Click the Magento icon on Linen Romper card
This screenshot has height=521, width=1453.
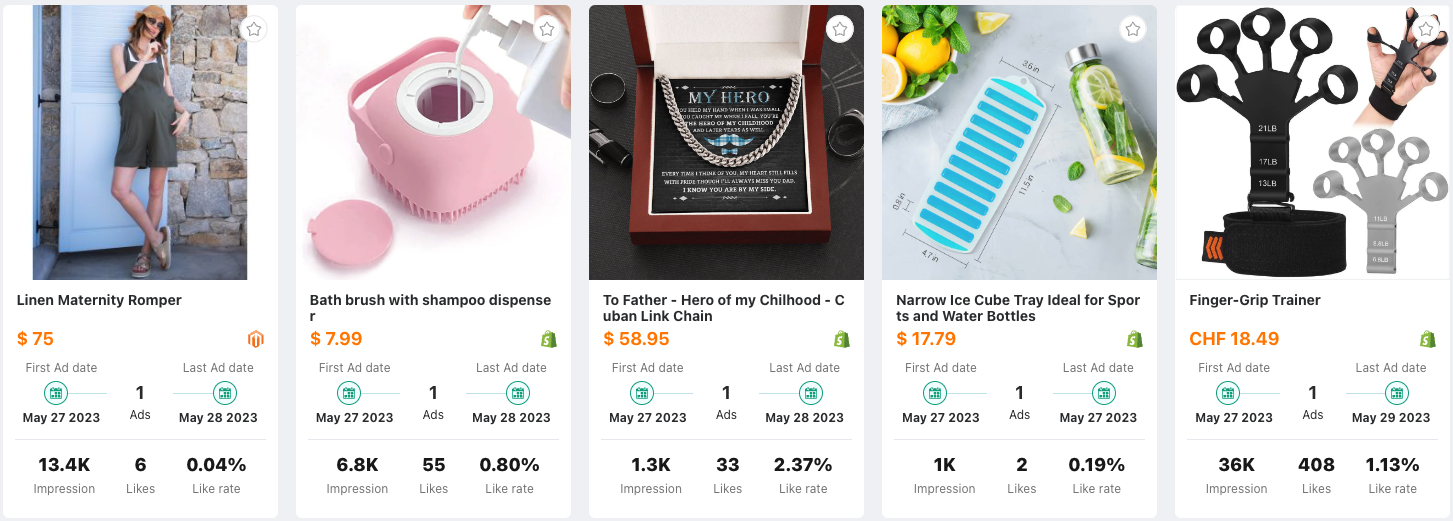click(256, 339)
